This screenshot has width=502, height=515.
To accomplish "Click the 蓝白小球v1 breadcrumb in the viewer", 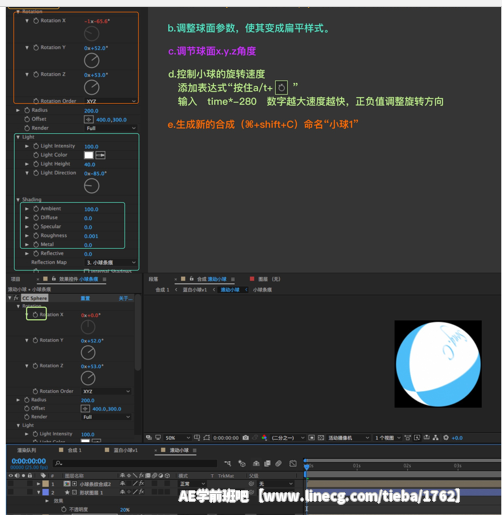I will point(195,290).
